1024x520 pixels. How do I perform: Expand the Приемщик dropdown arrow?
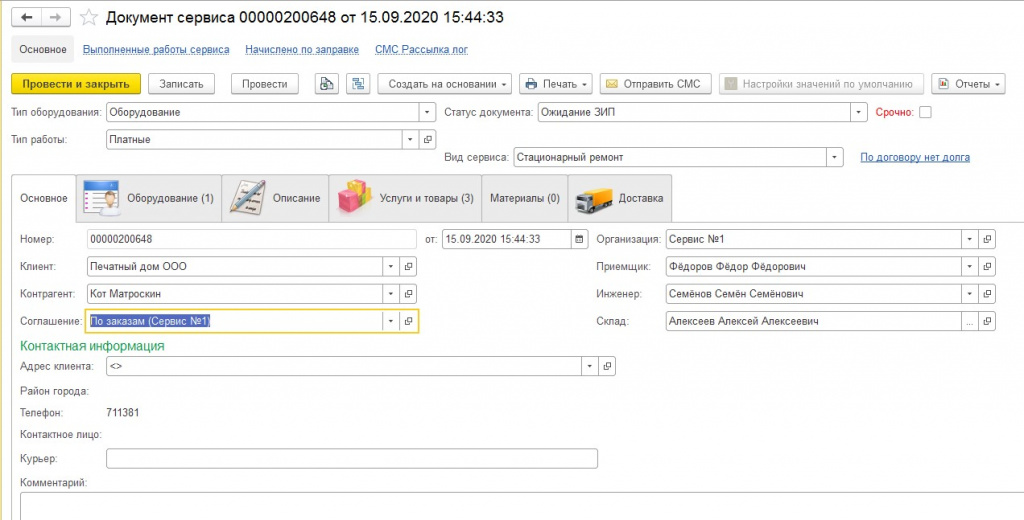[970, 267]
